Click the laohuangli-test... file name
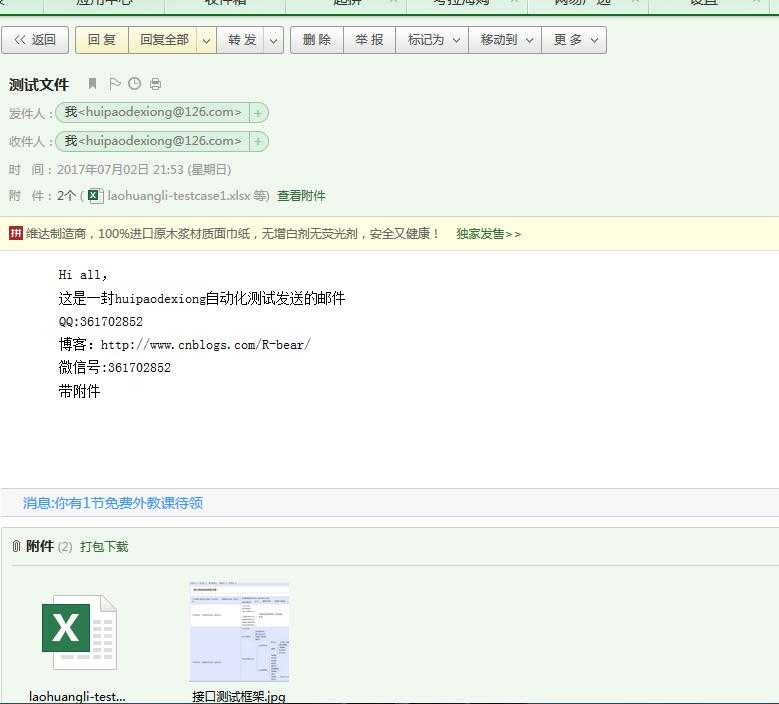The width and height of the screenshot is (779, 704). (x=77, y=697)
